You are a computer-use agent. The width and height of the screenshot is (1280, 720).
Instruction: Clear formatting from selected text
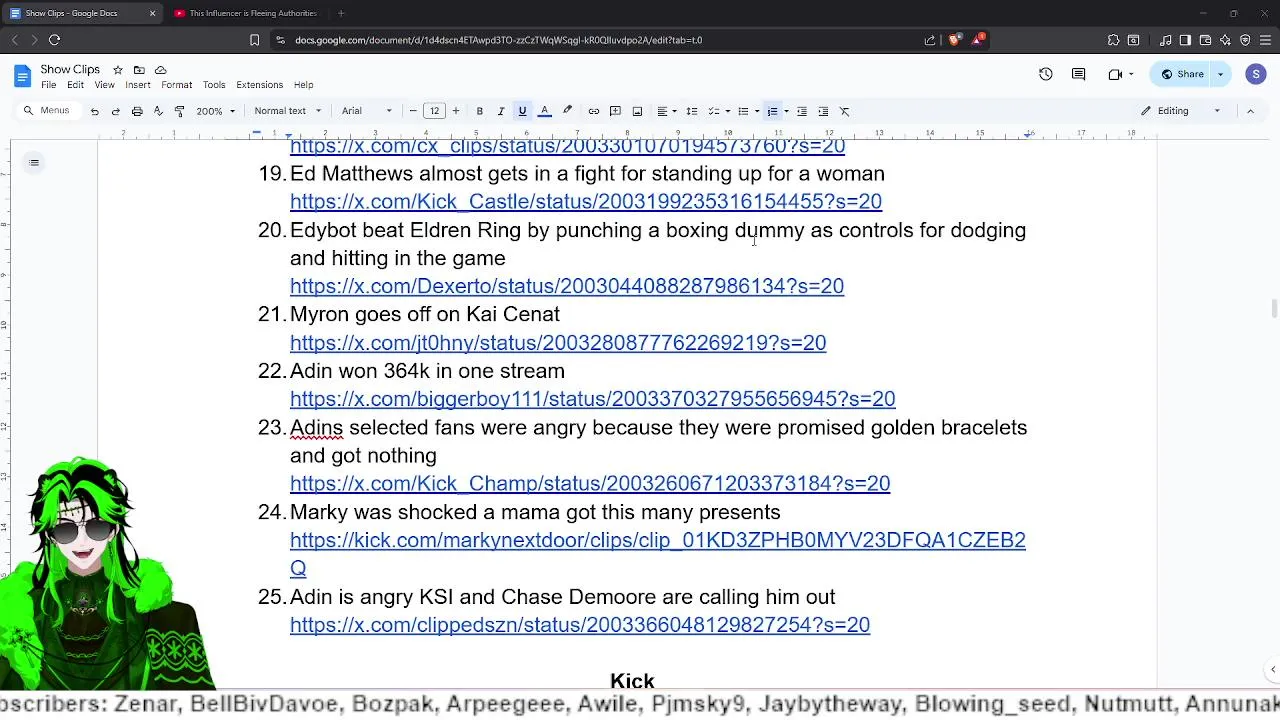845,111
